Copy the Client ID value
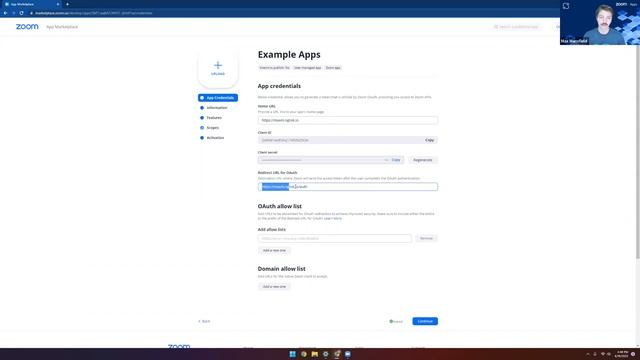Viewport: 640px width, 360px height. pos(429,140)
